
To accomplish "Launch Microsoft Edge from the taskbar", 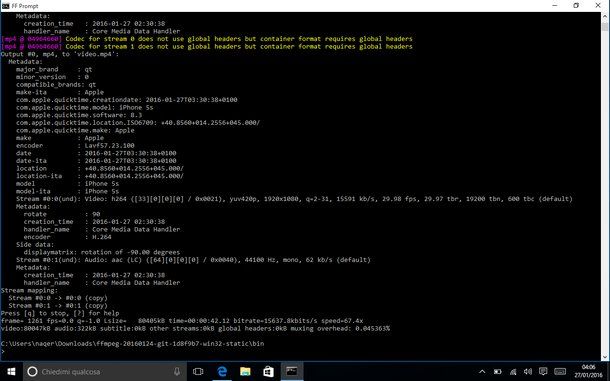I will (222, 372).
